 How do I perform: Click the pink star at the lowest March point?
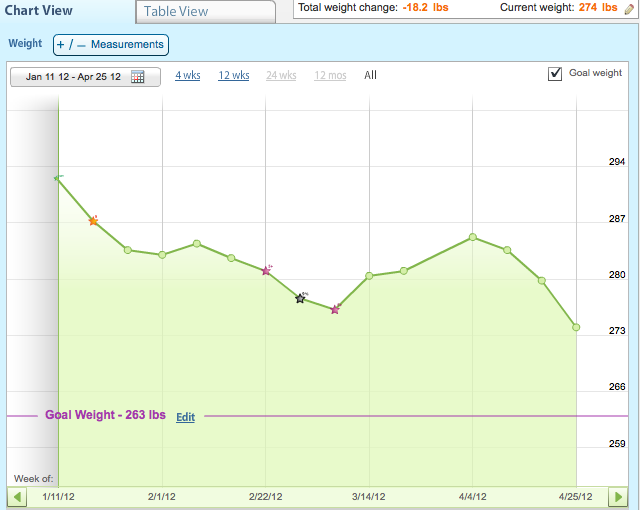(335, 309)
